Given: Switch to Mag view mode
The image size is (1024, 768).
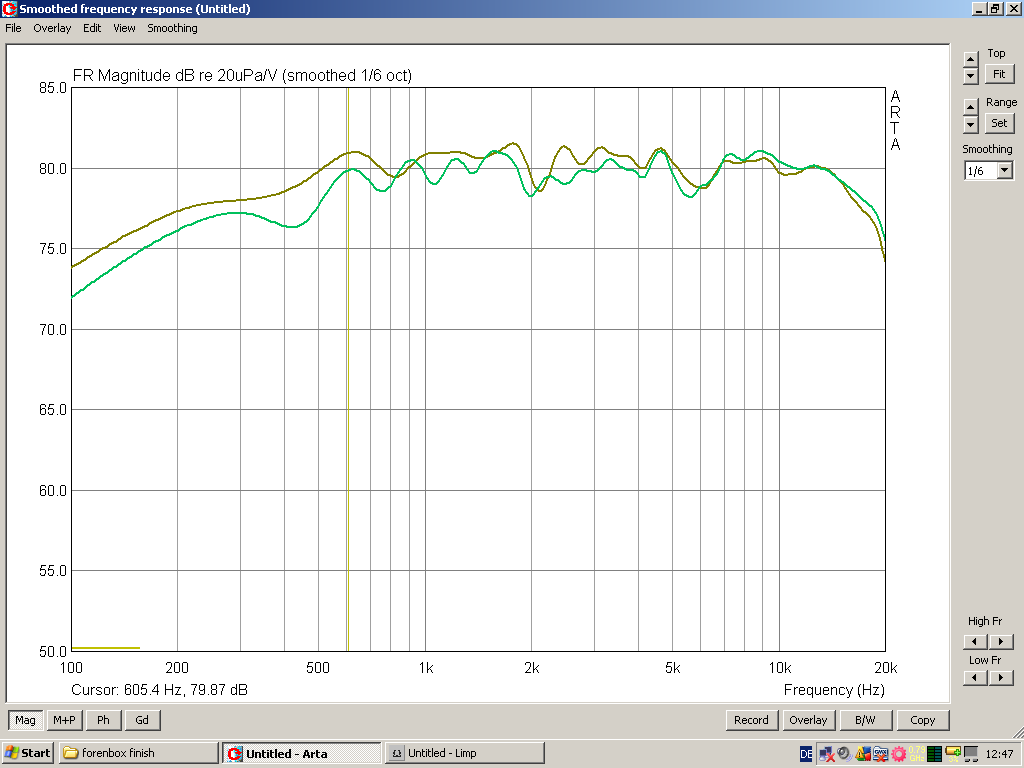Looking at the screenshot, I should point(25,720).
